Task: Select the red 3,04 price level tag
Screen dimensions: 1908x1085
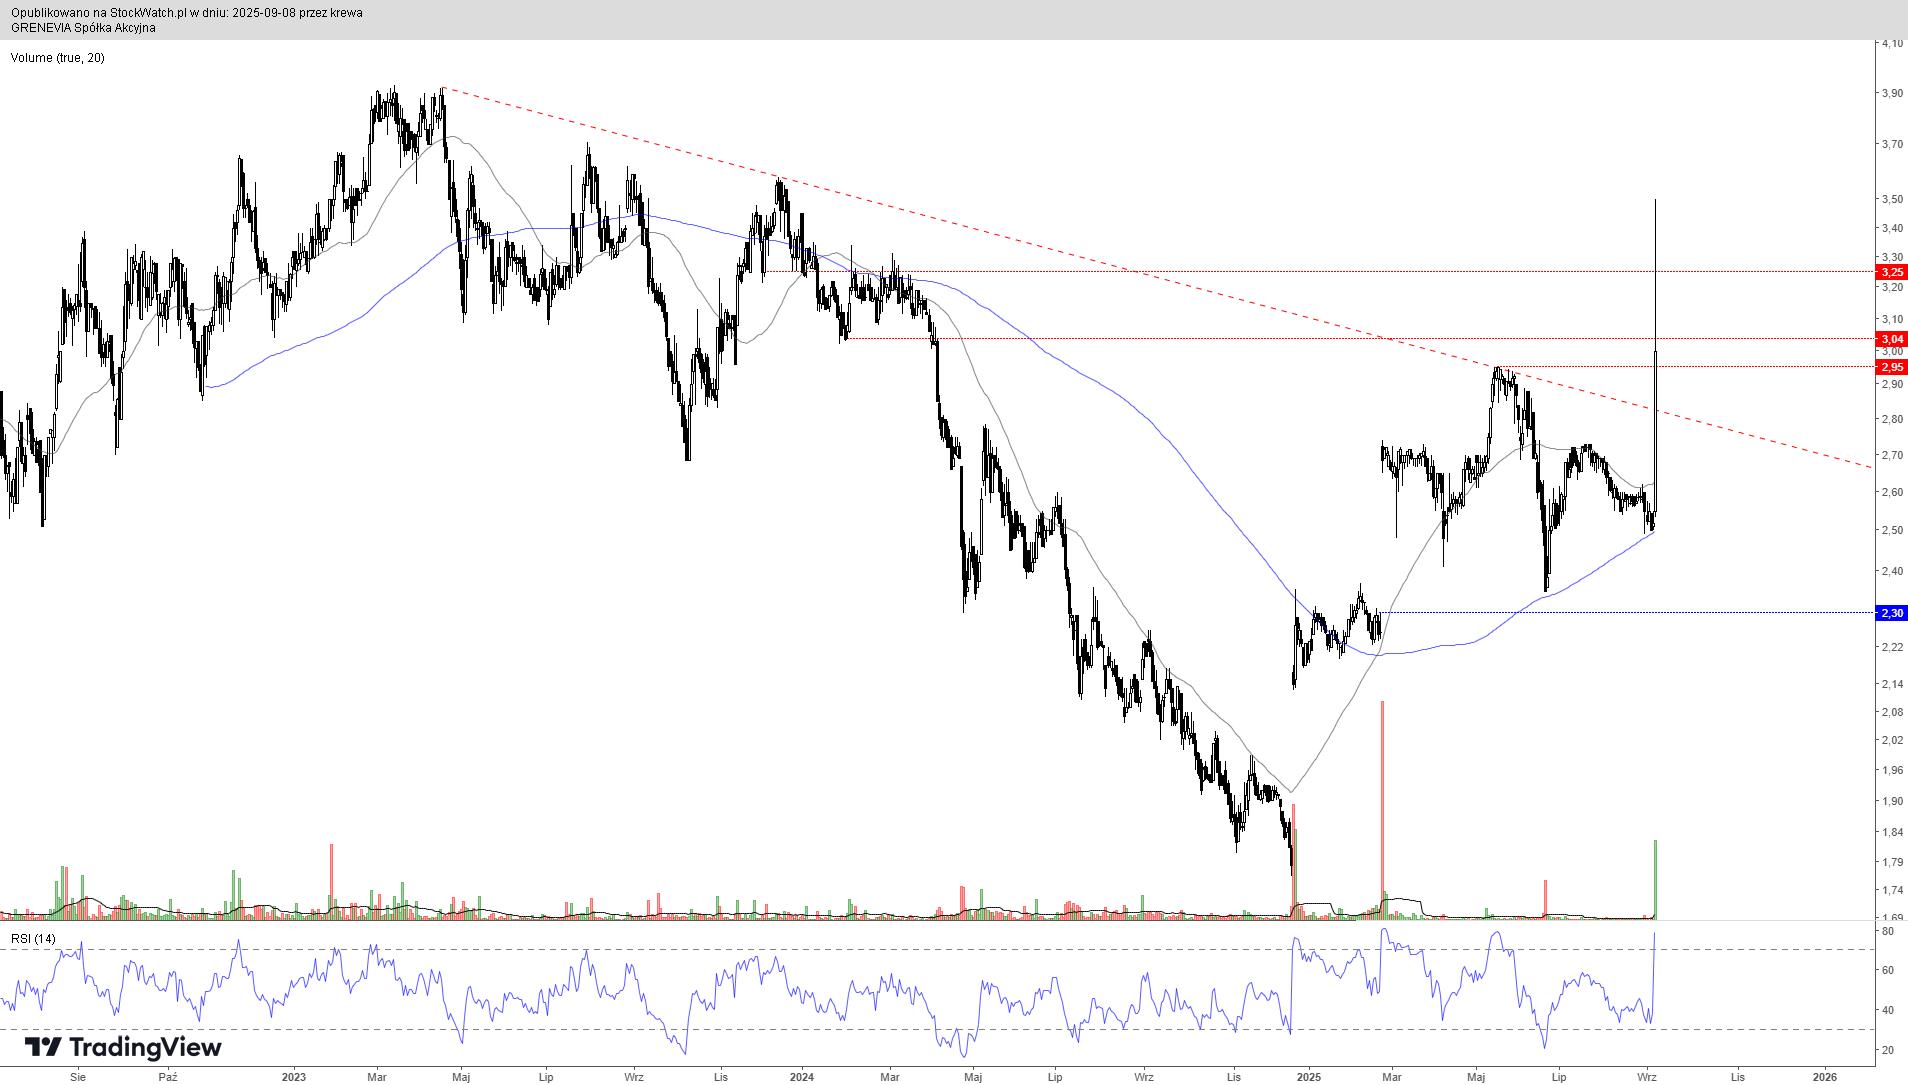Action: [1891, 339]
